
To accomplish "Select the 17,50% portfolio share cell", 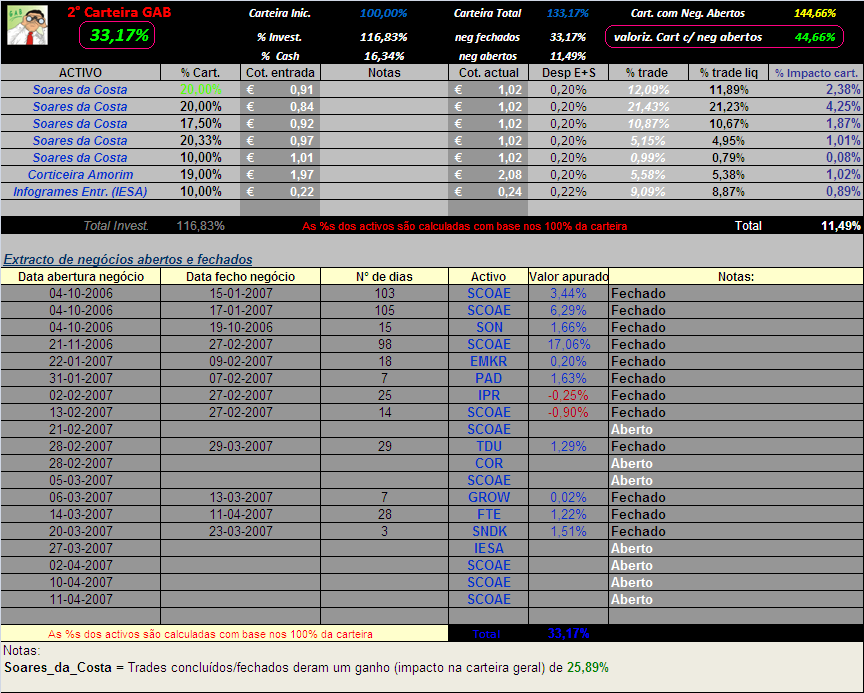I will coord(201,123).
